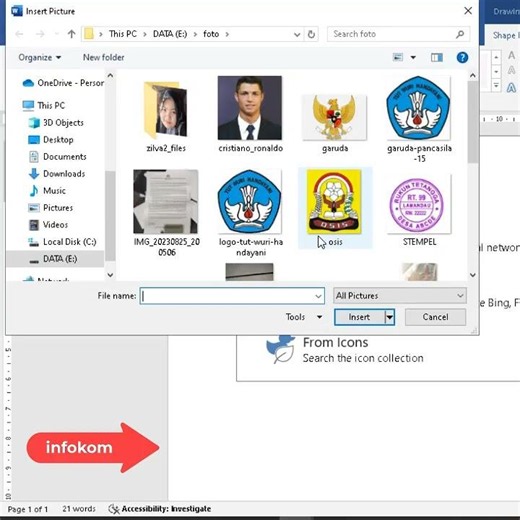Viewport: 520px width, 520px height.
Task: Refresh the foto folder listing
Action: [x=311, y=34]
